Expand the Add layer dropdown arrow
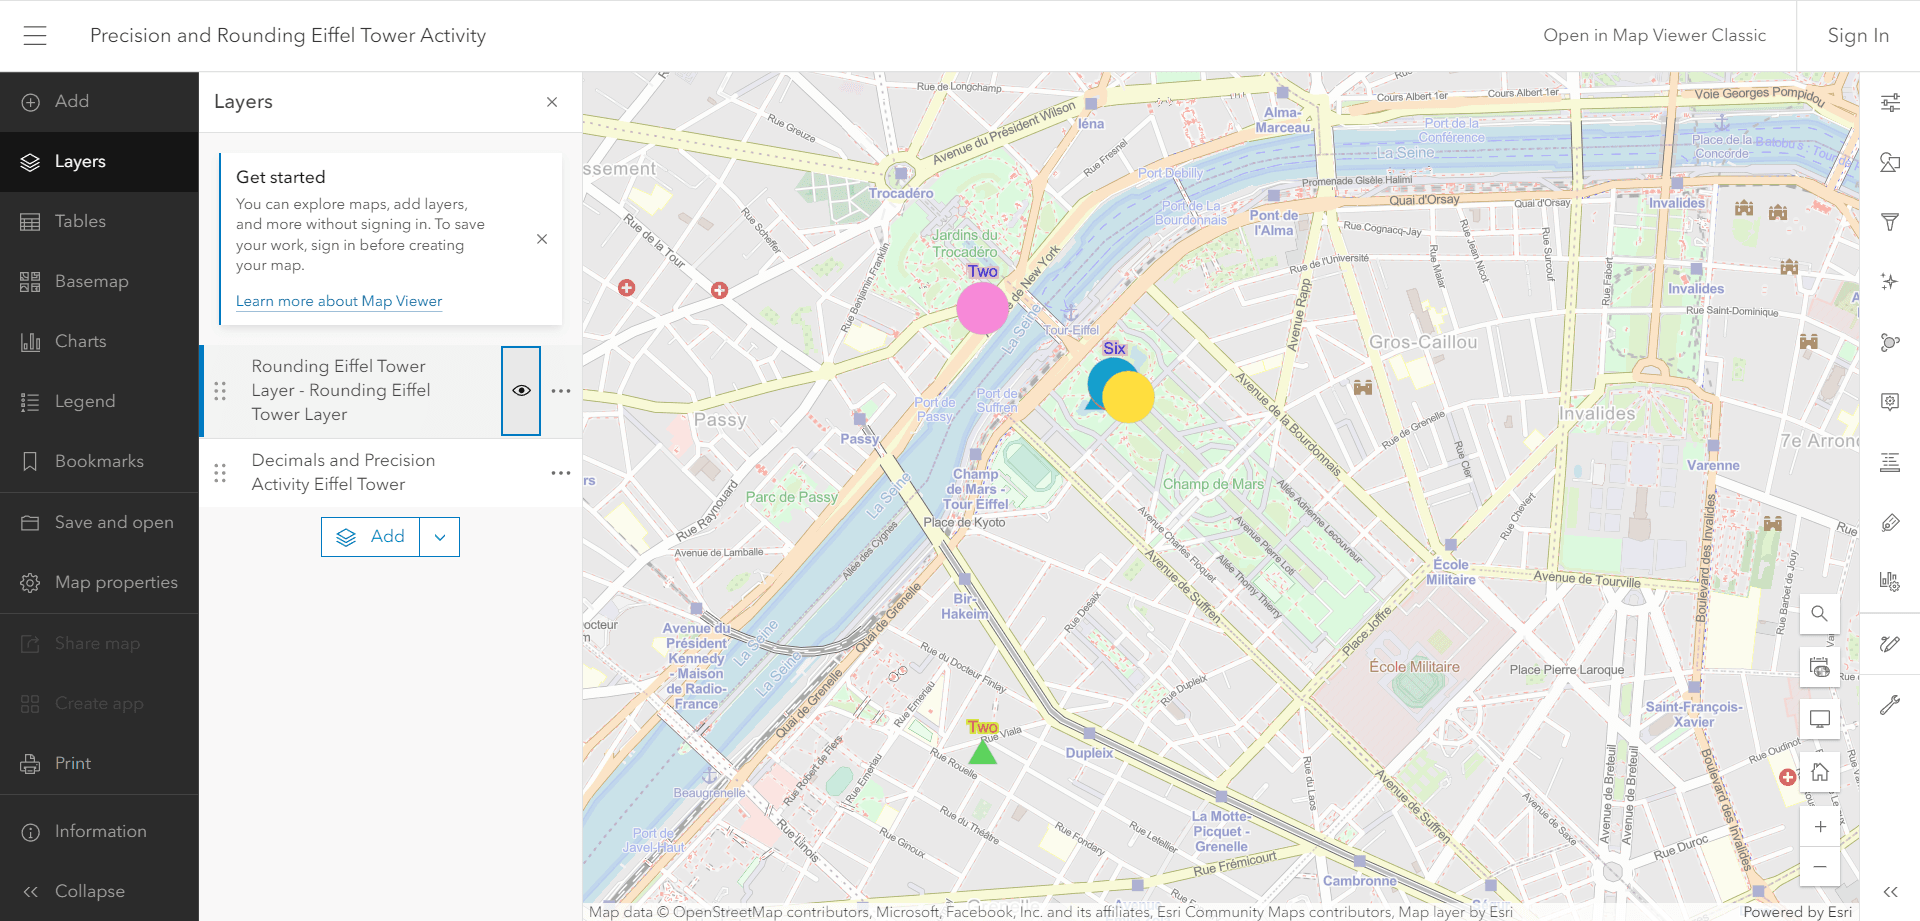The width and height of the screenshot is (1920, 921). tap(440, 537)
